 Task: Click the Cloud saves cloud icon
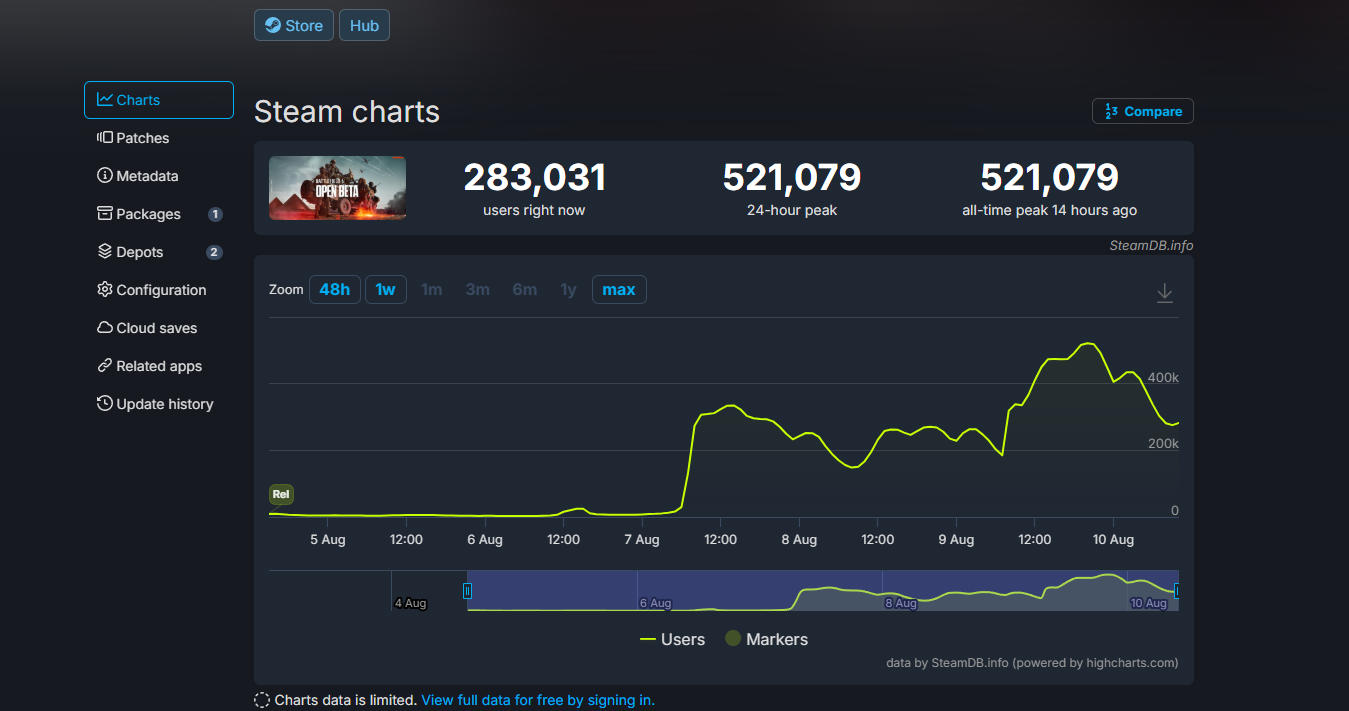pos(104,328)
